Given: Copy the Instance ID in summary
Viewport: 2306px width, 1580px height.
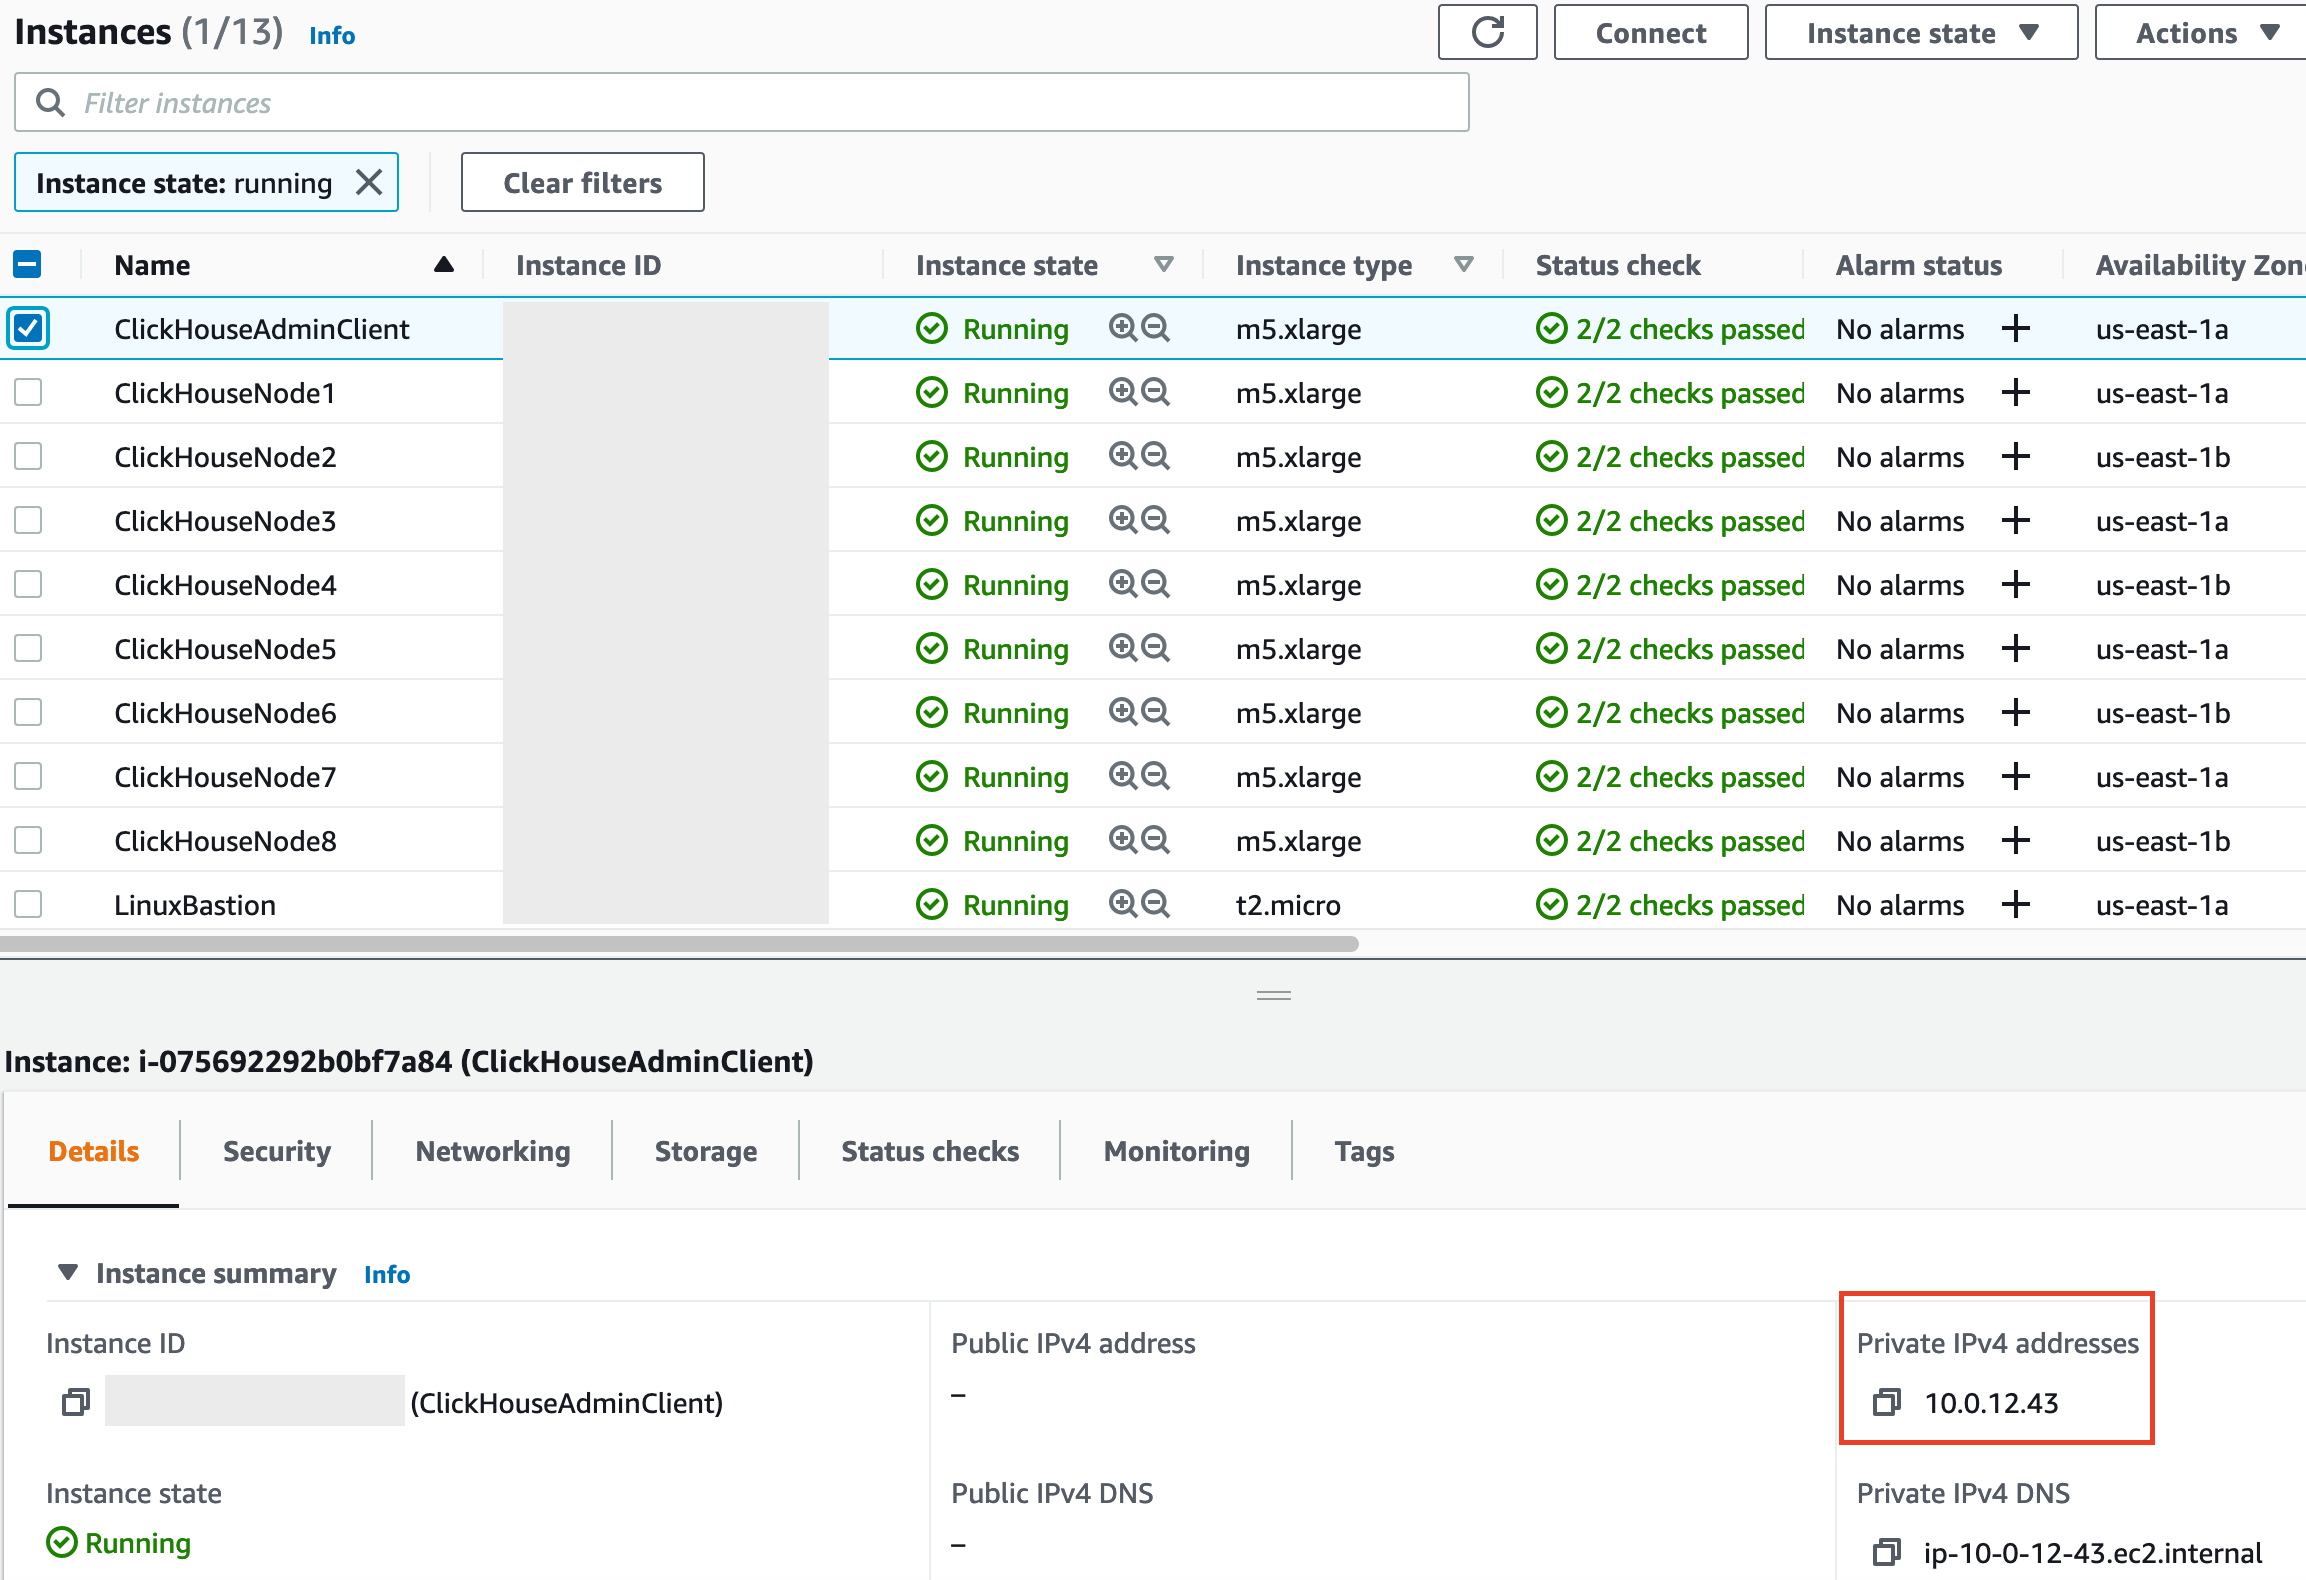Looking at the screenshot, I should (x=76, y=1402).
